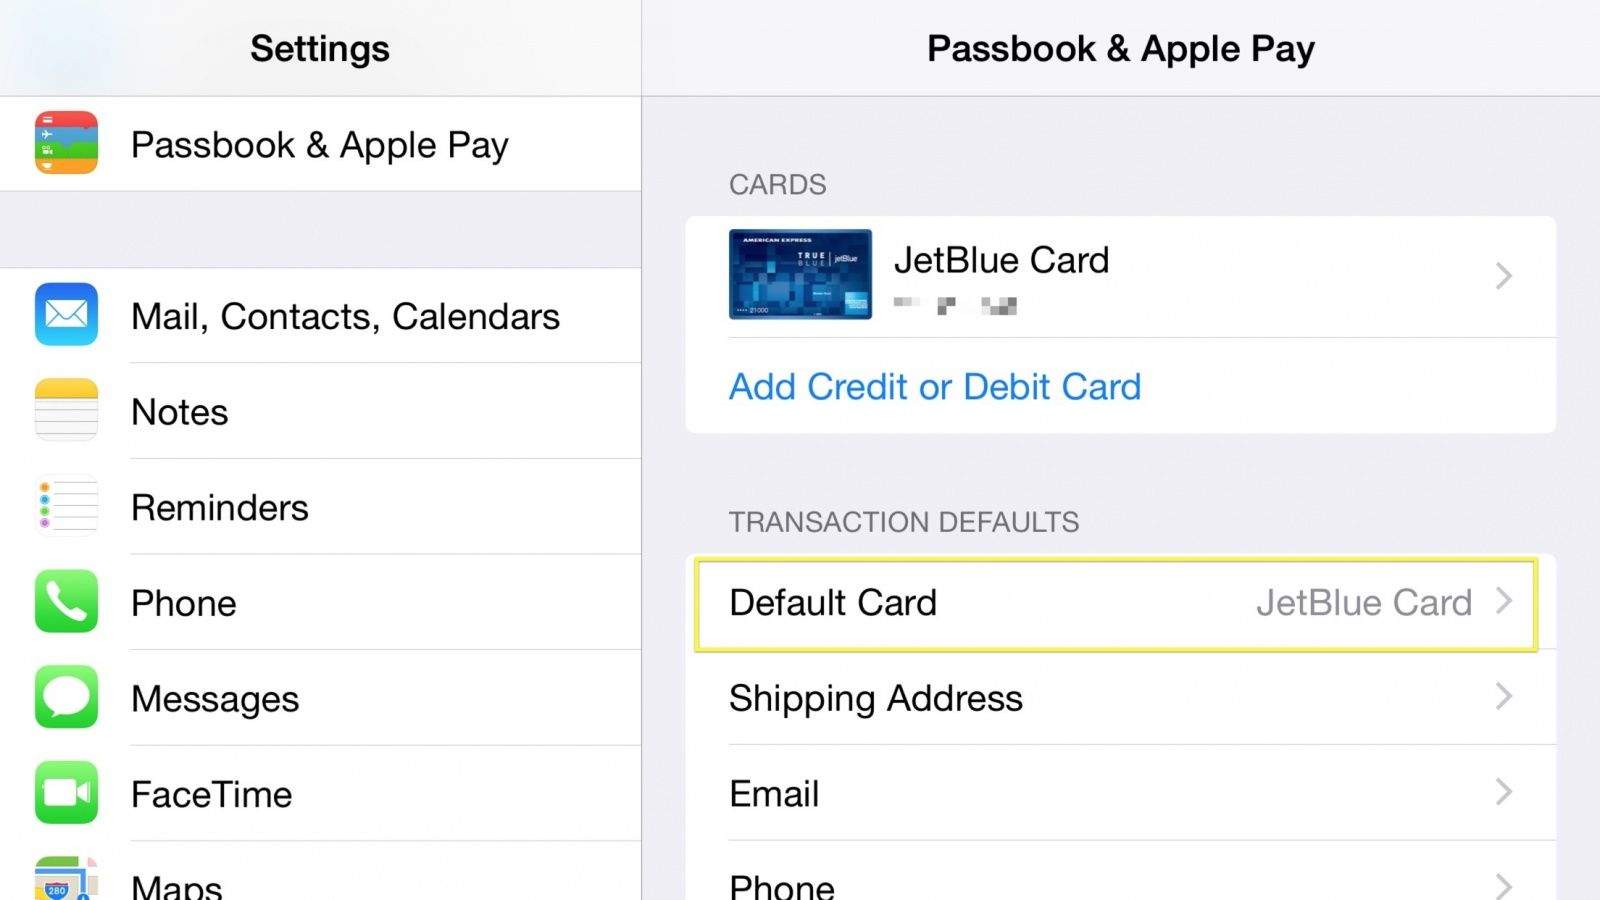1600x900 pixels.
Task: Expand Default Card selection chevron
Action: coord(1503,601)
